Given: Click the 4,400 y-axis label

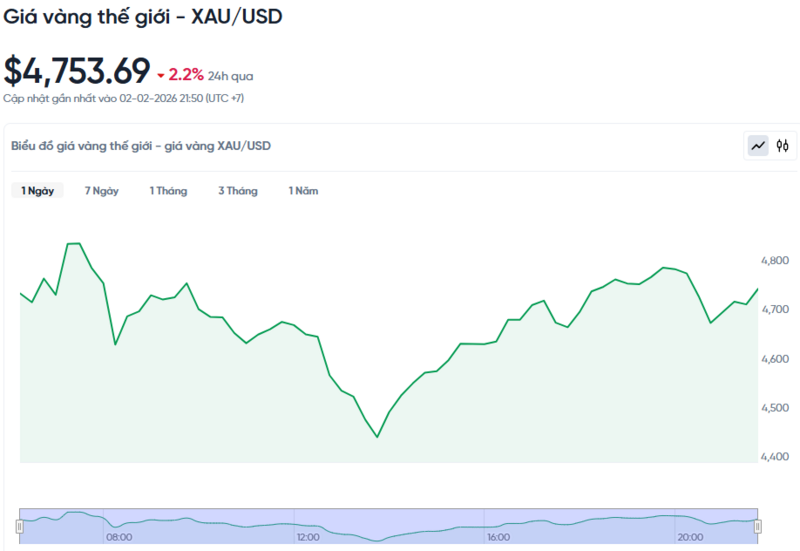Looking at the screenshot, I should [x=775, y=457].
